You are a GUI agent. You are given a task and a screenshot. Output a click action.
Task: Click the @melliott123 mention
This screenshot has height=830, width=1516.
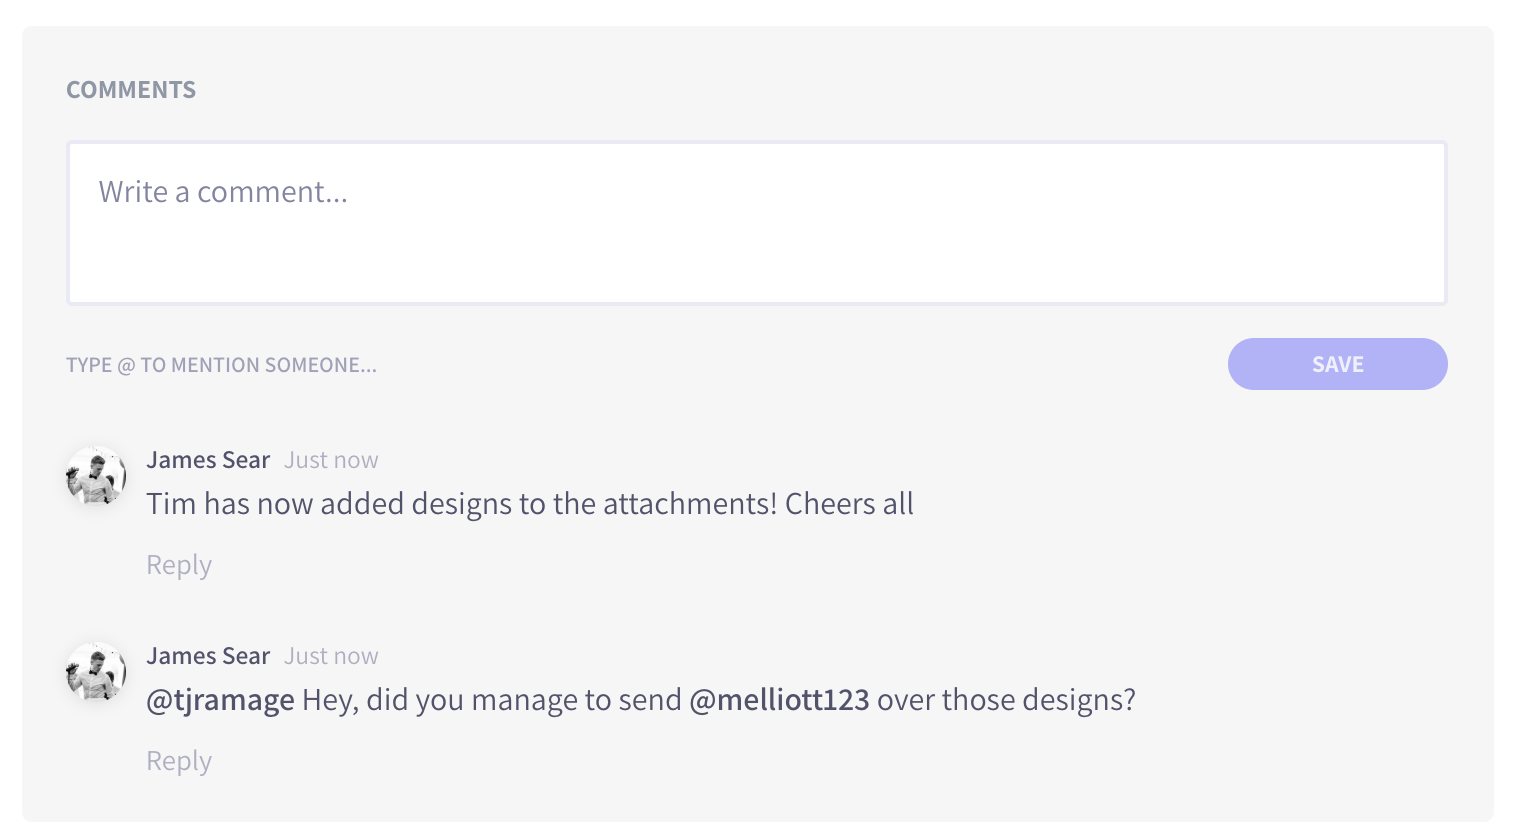[779, 700]
